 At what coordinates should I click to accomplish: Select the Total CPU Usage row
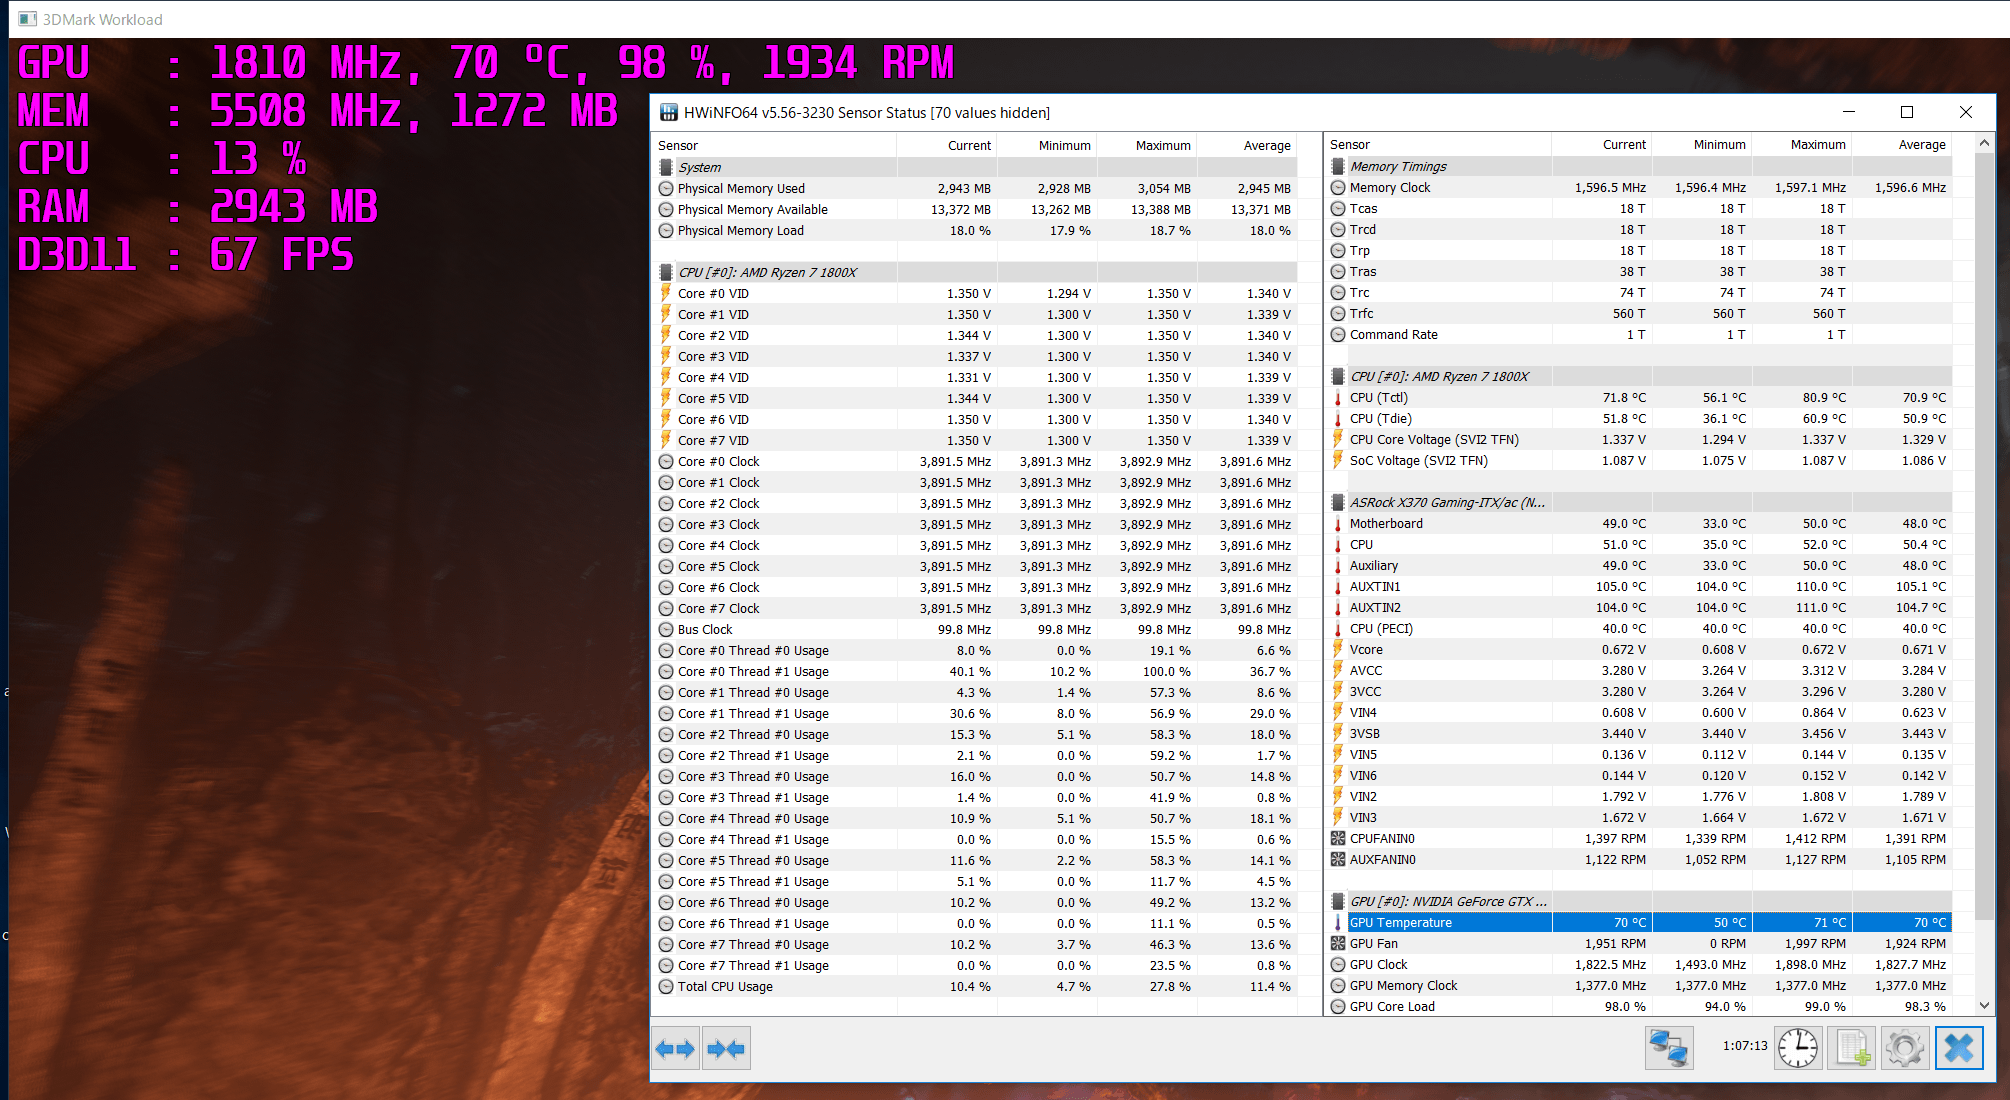(725, 987)
